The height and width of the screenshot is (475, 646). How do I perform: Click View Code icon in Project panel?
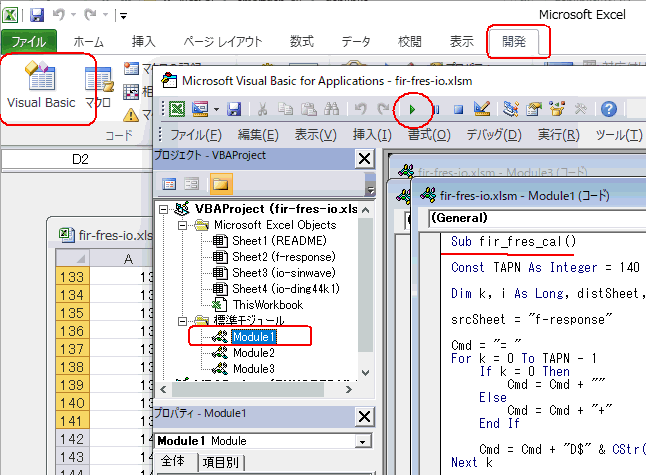point(169,184)
